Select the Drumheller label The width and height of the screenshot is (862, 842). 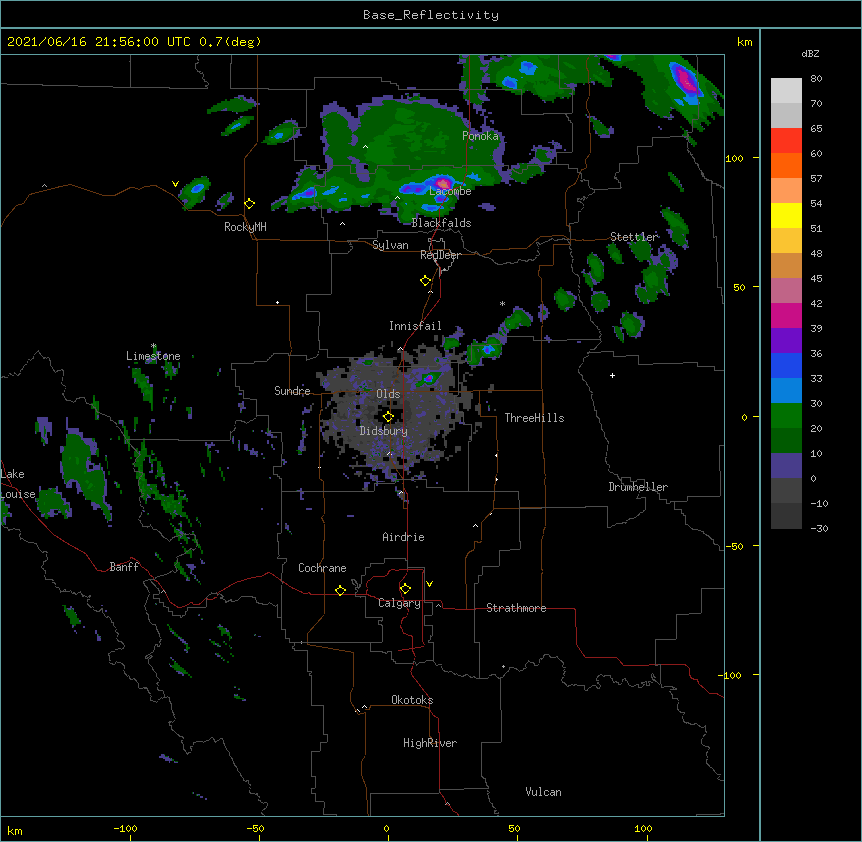638,487
